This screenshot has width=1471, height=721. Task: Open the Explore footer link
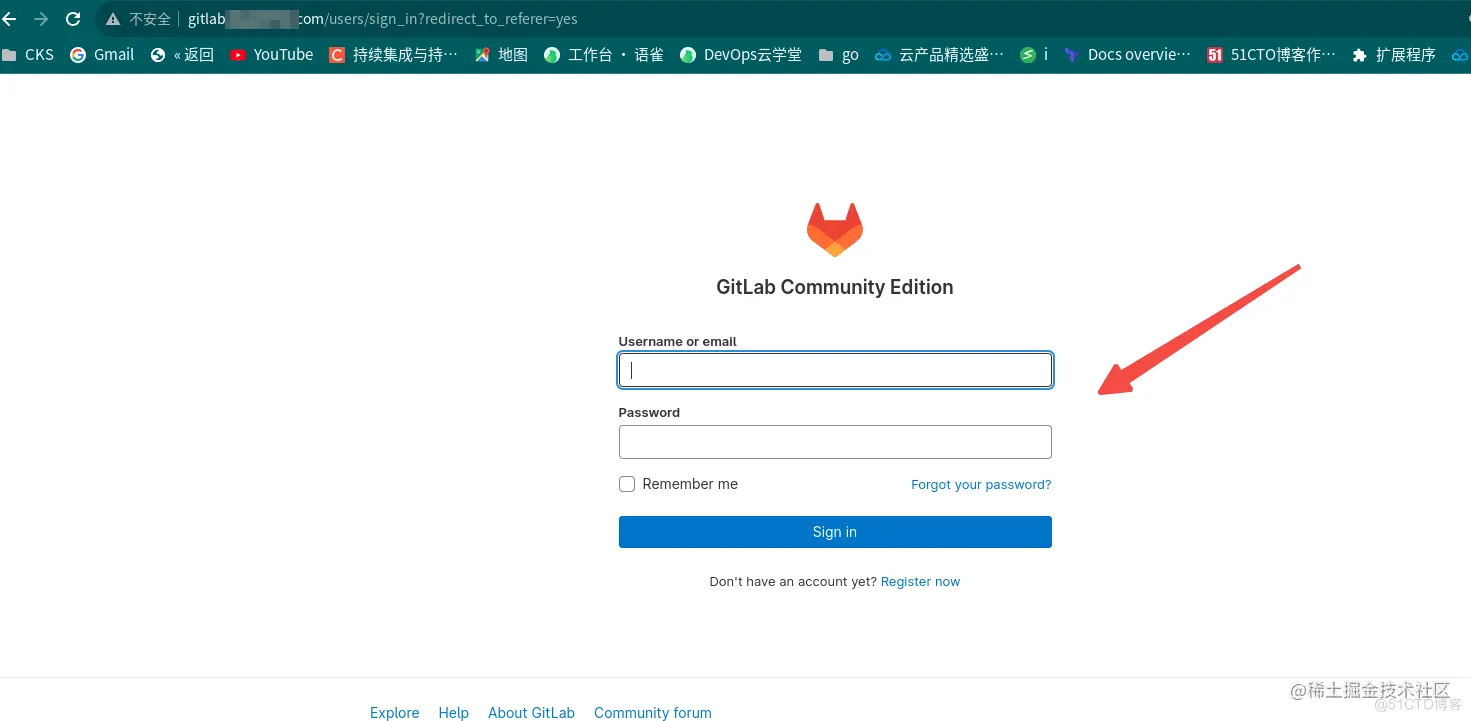[x=394, y=713]
